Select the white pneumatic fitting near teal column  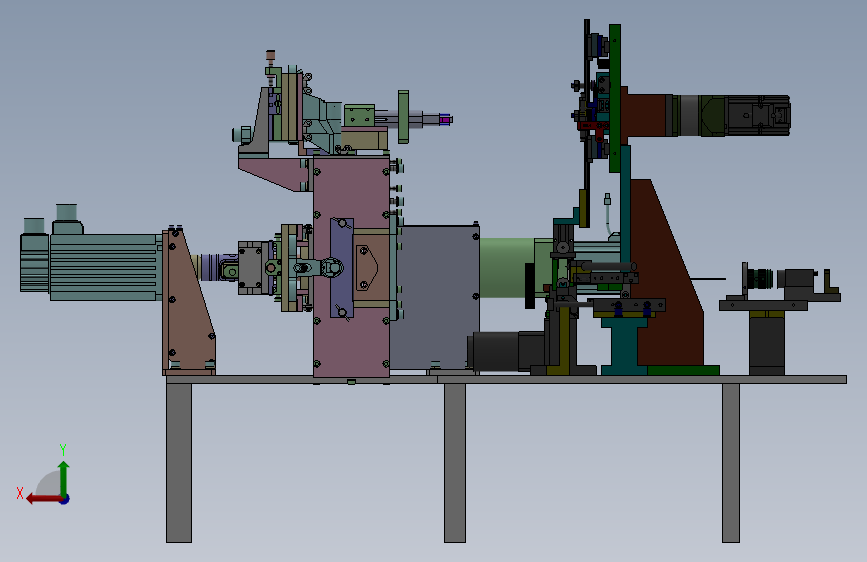pyautogui.click(x=607, y=200)
